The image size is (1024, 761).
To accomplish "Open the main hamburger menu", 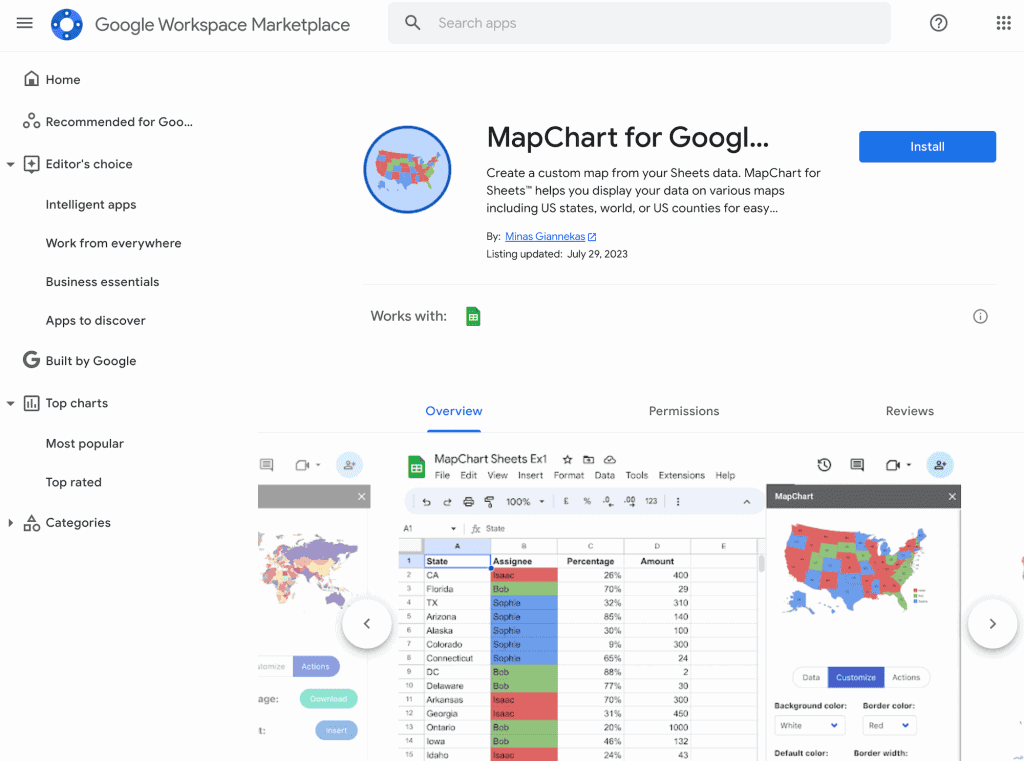I will tap(25, 24).
